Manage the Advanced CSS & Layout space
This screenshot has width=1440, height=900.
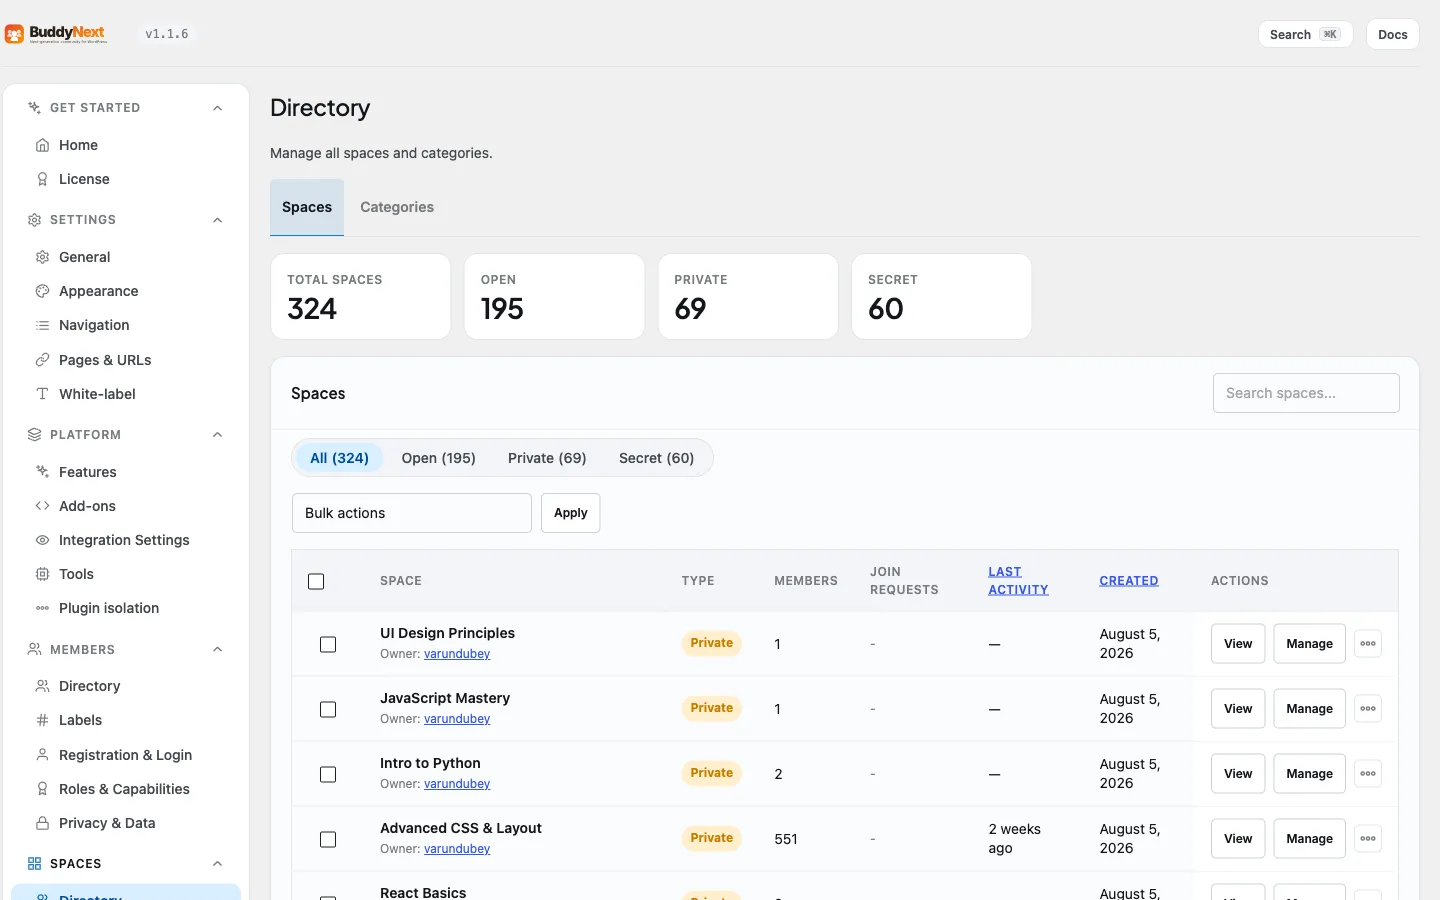point(1309,839)
